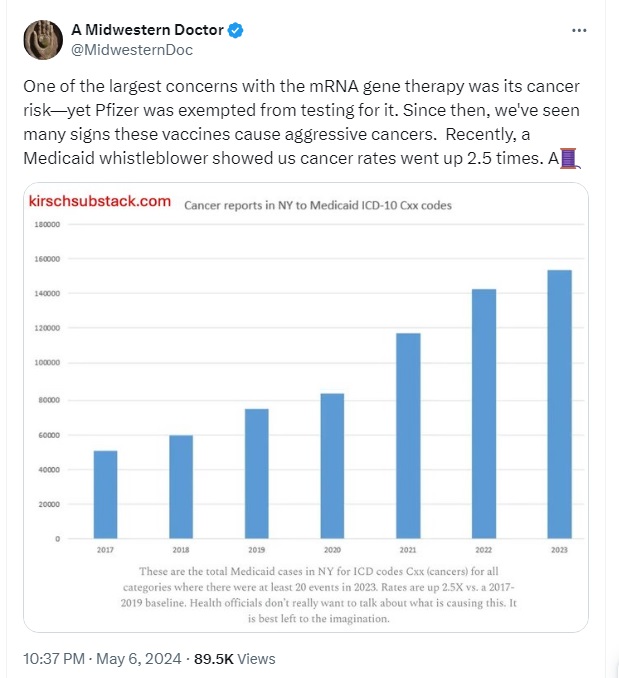Click the chart caption below the bars
This screenshot has height=678, width=619.
coord(319,595)
